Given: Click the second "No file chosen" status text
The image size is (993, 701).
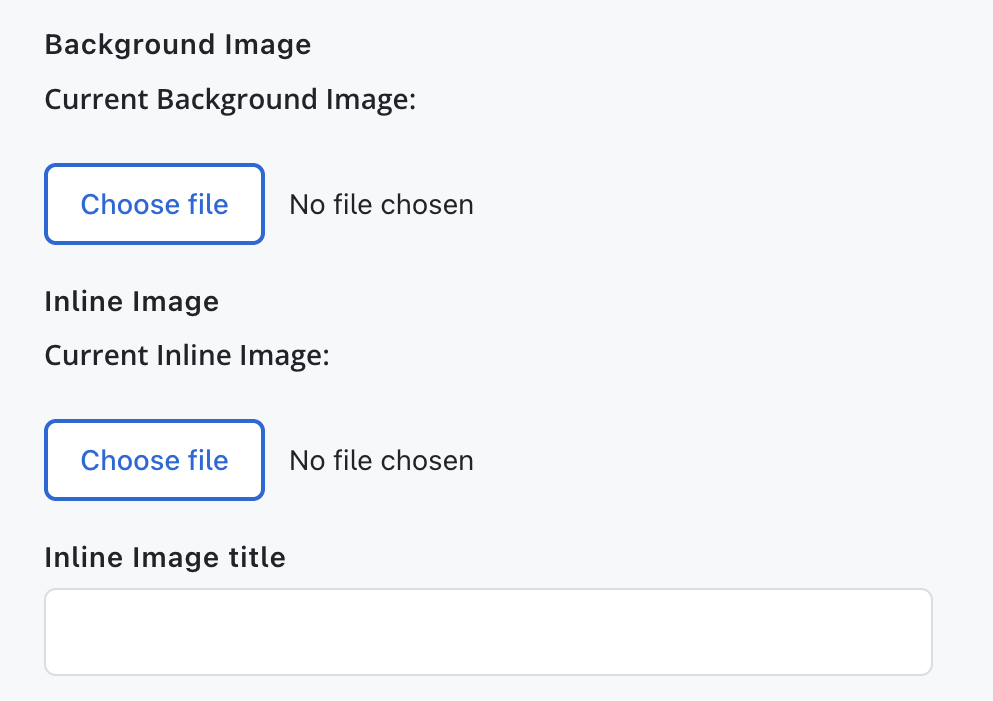Looking at the screenshot, I should [381, 461].
